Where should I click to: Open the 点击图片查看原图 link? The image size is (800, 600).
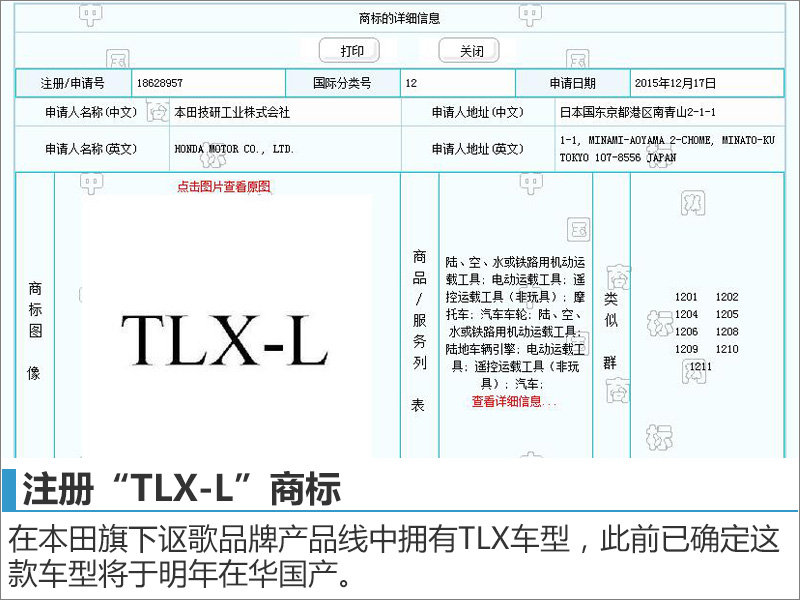[x=224, y=187]
